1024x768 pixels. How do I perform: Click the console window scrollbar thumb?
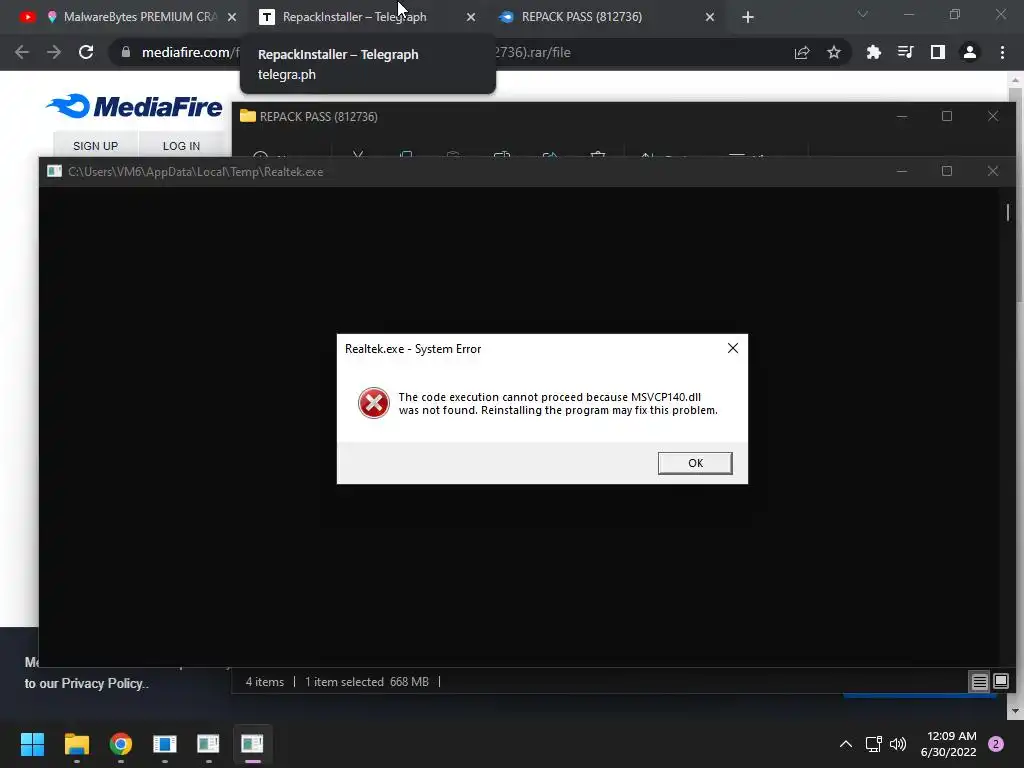[1008, 212]
